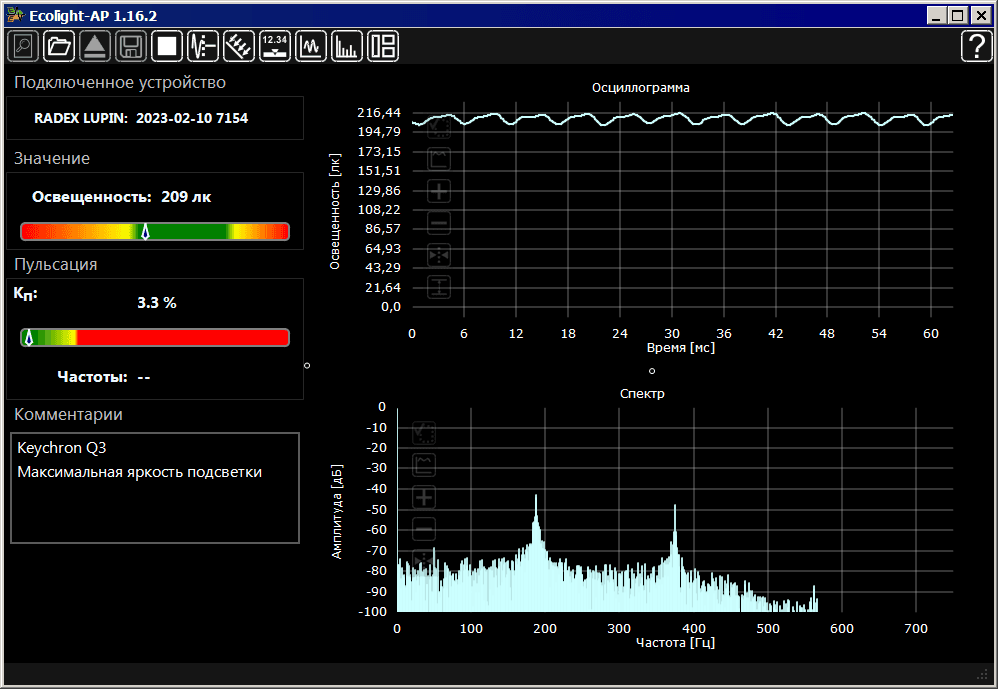Click the oscillogram horizontal compress arrows icon
The image size is (998, 689).
click(x=439, y=256)
